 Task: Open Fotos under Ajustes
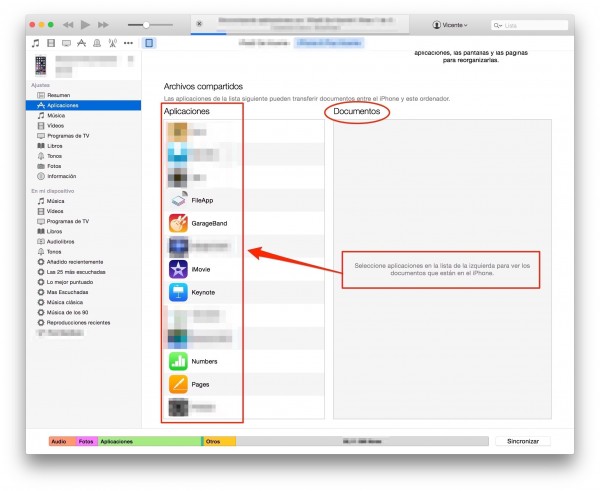(x=83, y=166)
